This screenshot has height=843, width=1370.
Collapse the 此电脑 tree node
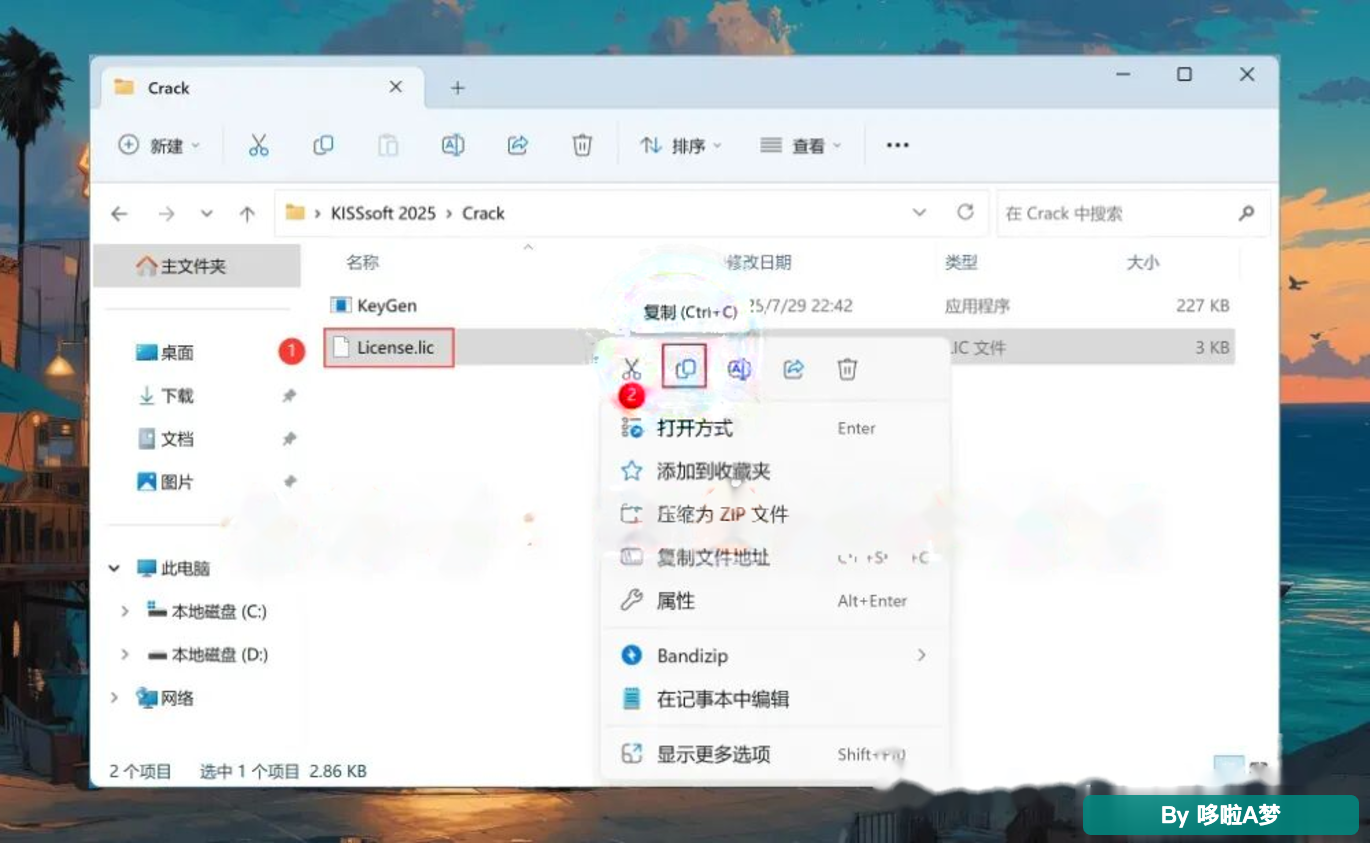pos(114,568)
